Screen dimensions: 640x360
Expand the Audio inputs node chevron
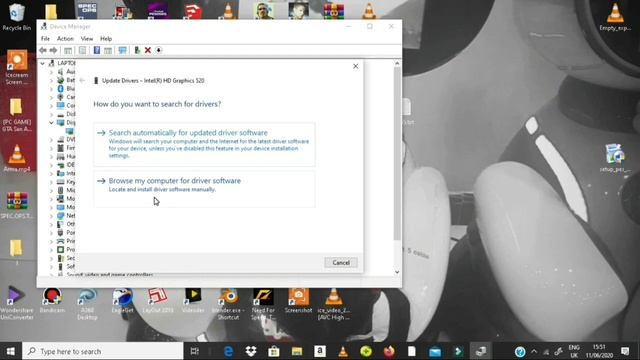[x=51, y=72]
